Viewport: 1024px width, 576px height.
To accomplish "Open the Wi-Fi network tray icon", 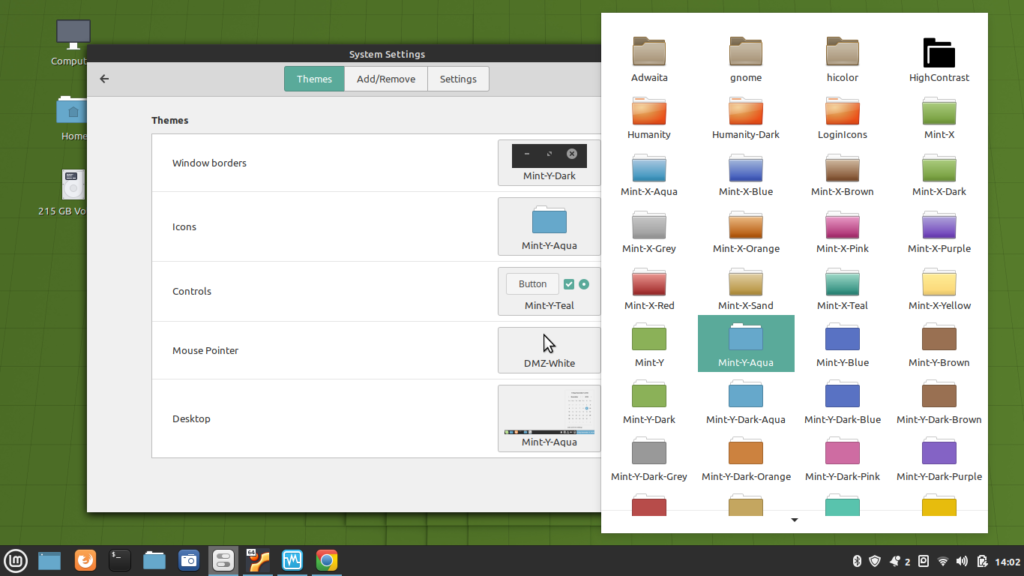I will coord(943,561).
